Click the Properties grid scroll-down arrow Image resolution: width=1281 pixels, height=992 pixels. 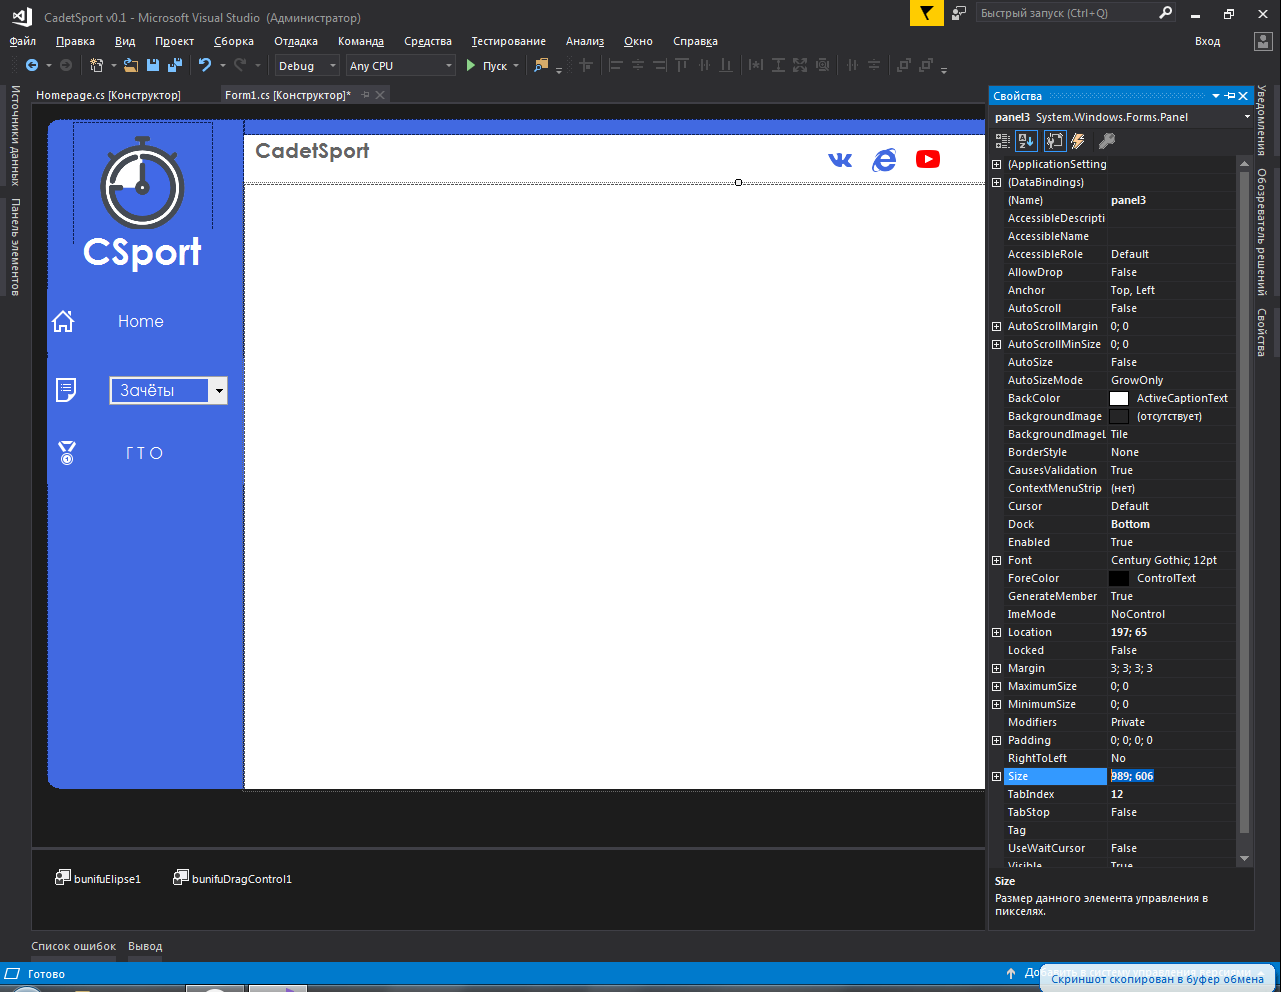click(1244, 859)
